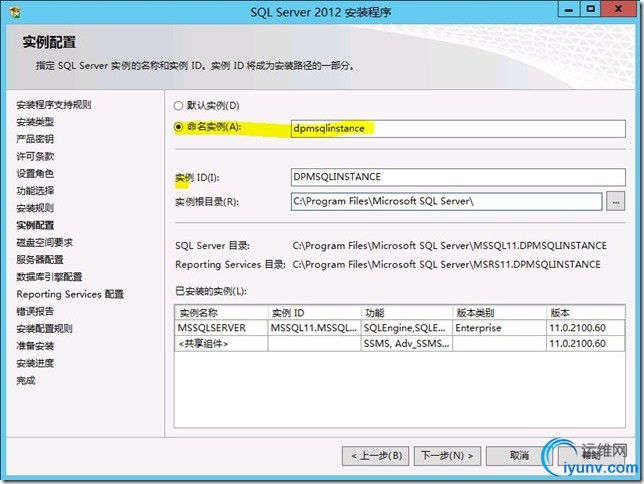Click the 版本 column header
Image resolution: width=644 pixels, height=484 pixels.
pyautogui.click(x=586, y=313)
